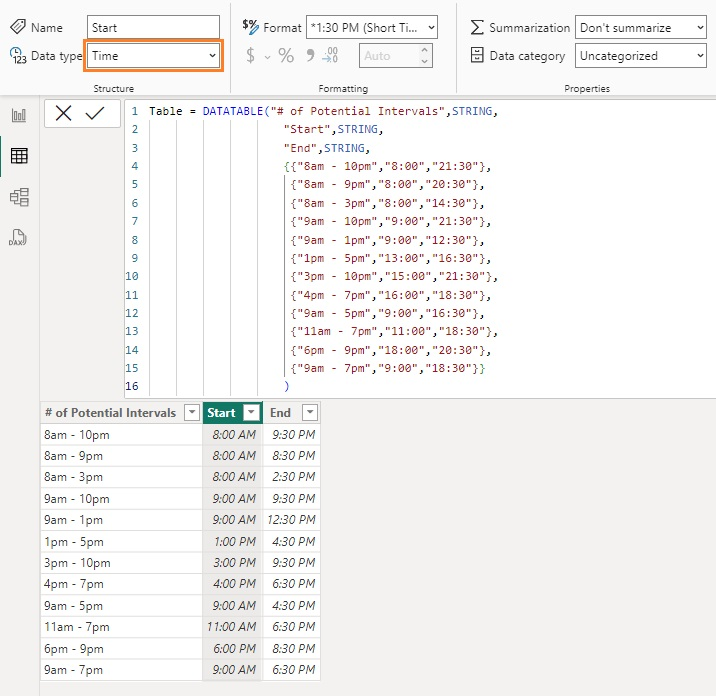Screen dimensions: 716x696
Task: Click the 6:00 PM Start cell
Action: pyautogui.click(x=232, y=648)
